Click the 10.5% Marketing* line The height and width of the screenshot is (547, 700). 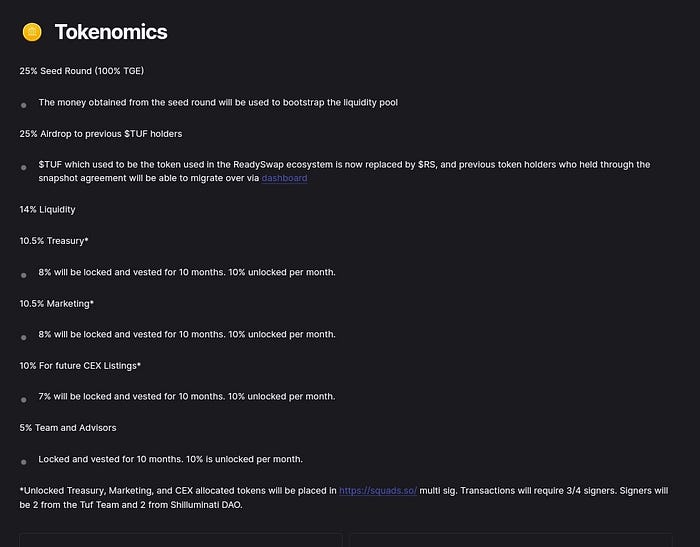click(x=57, y=303)
